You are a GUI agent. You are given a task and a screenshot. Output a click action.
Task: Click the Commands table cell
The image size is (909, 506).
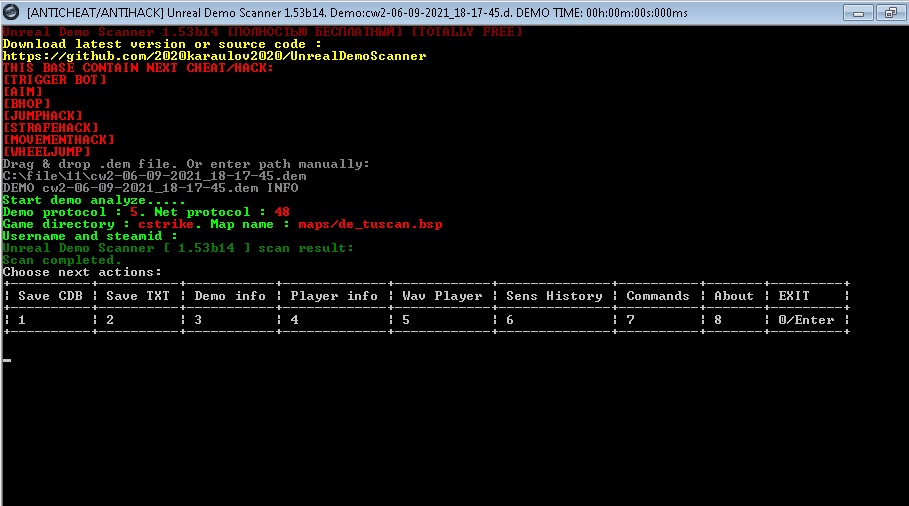coord(658,296)
